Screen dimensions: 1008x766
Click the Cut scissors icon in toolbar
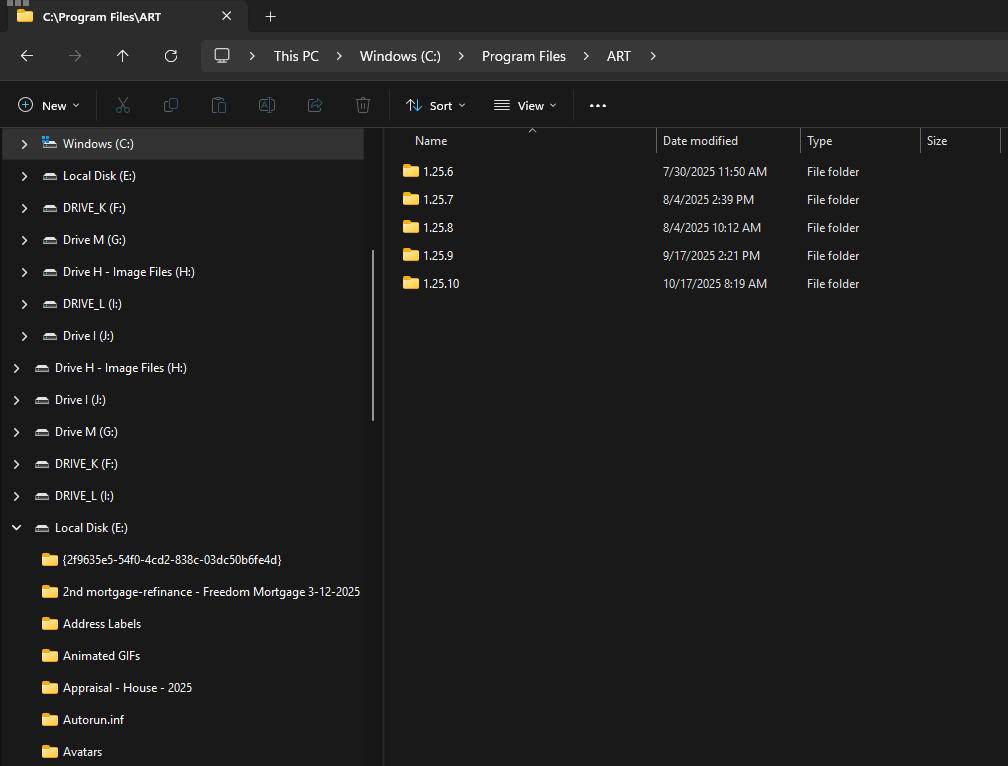123,105
